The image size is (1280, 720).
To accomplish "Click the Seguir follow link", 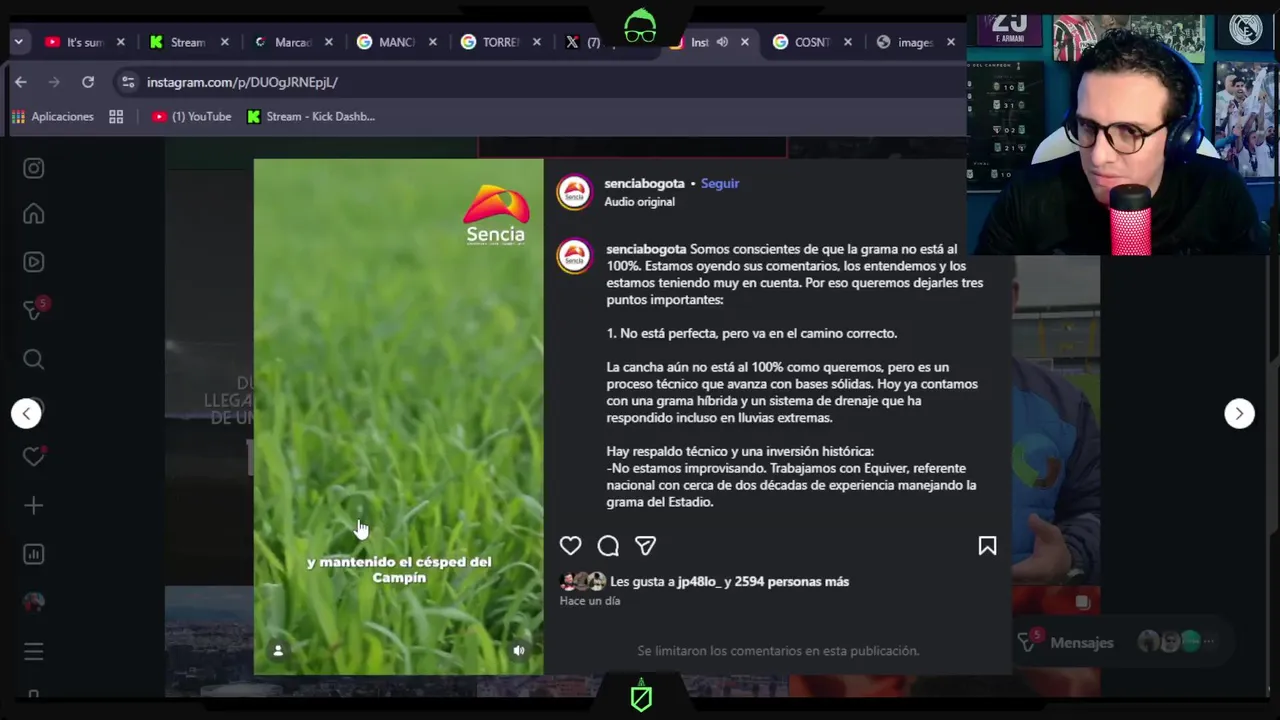I will tap(720, 184).
